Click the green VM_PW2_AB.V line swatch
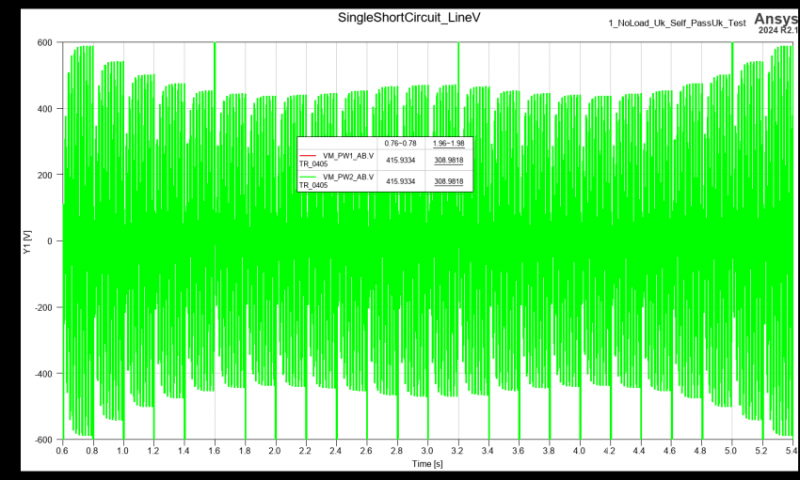This screenshot has width=800, height=480. coord(309,177)
